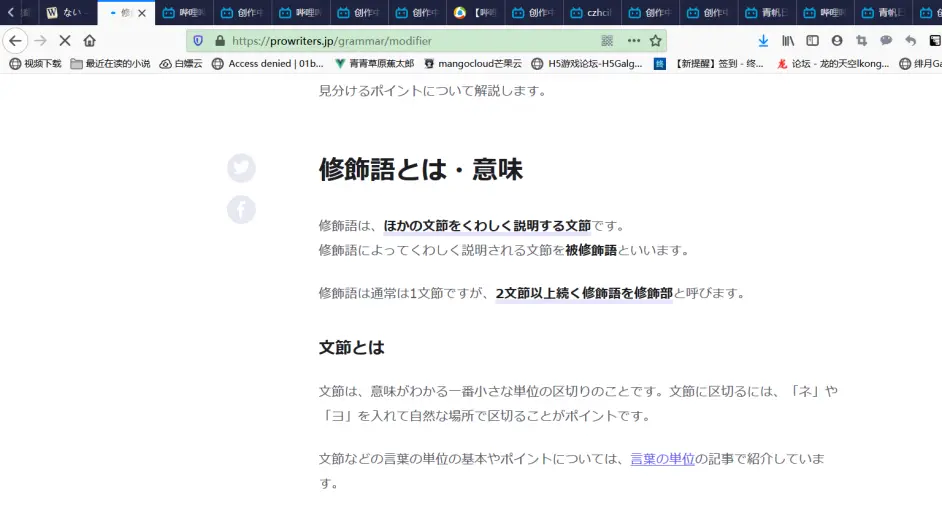Open the 论坛 - 龙的天空 bookmark
942x530 pixels.
pos(833,64)
